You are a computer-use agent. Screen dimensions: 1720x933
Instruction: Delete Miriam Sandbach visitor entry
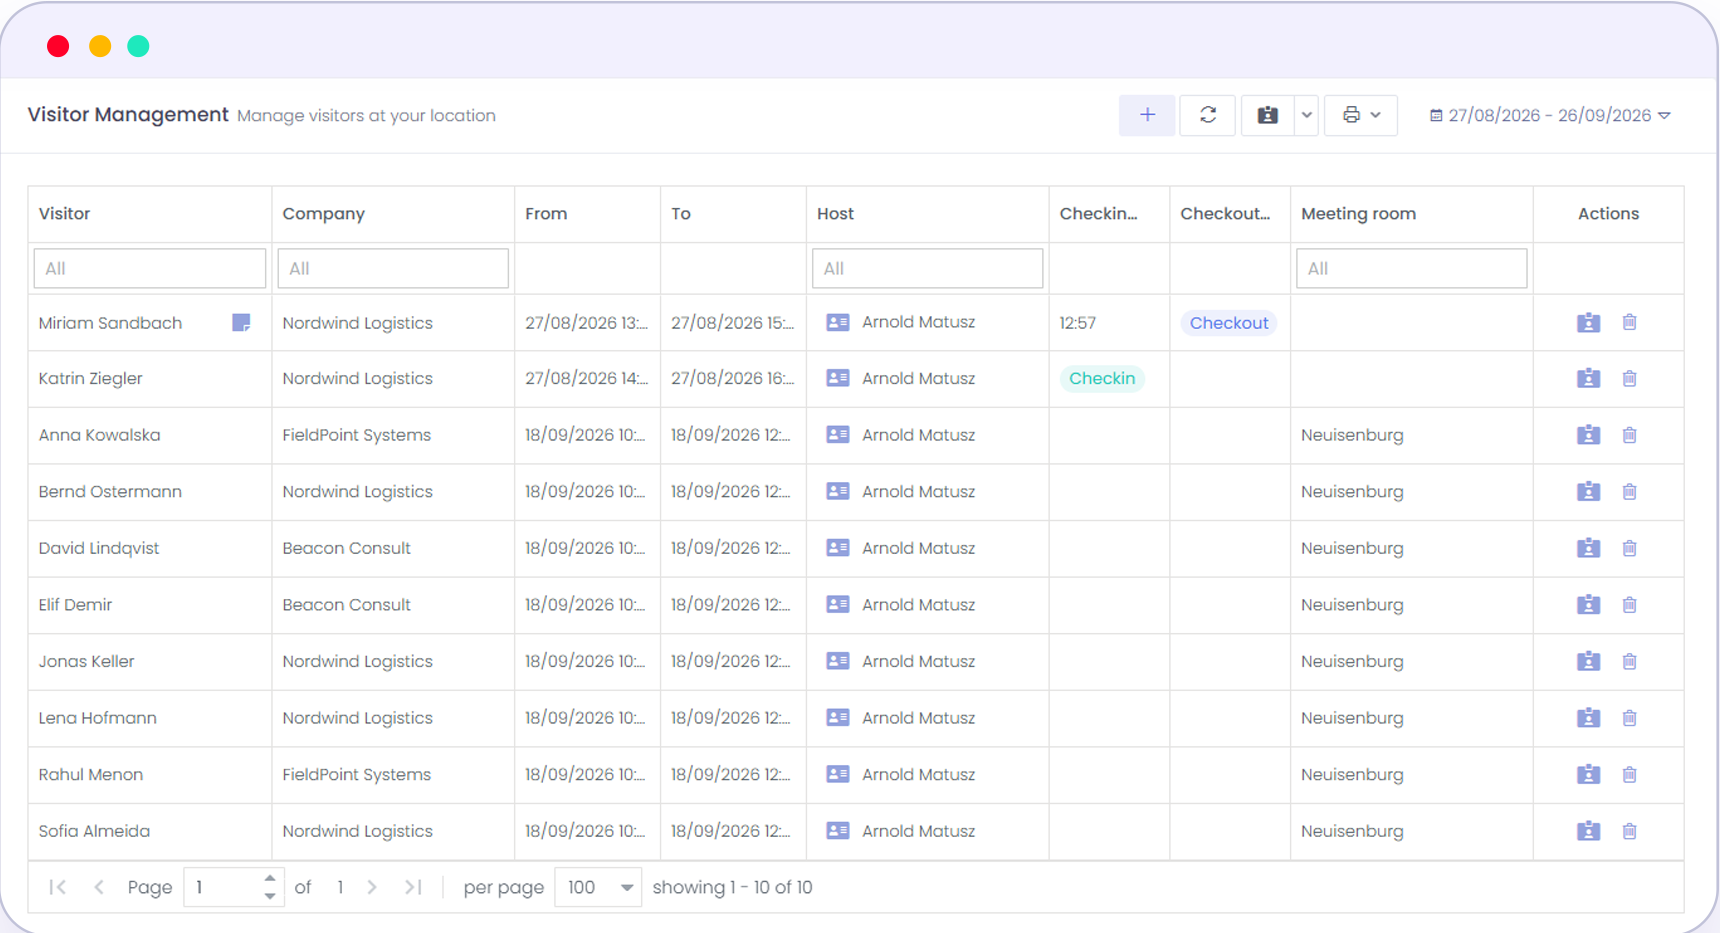1629,322
